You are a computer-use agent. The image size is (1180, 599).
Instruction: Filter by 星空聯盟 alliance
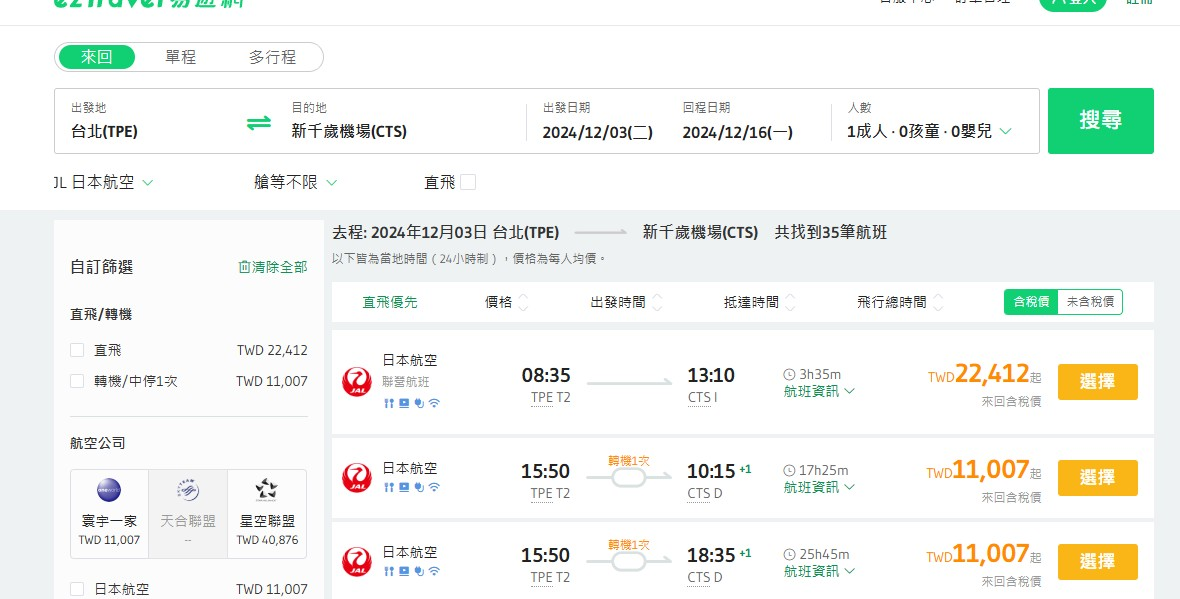266,514
